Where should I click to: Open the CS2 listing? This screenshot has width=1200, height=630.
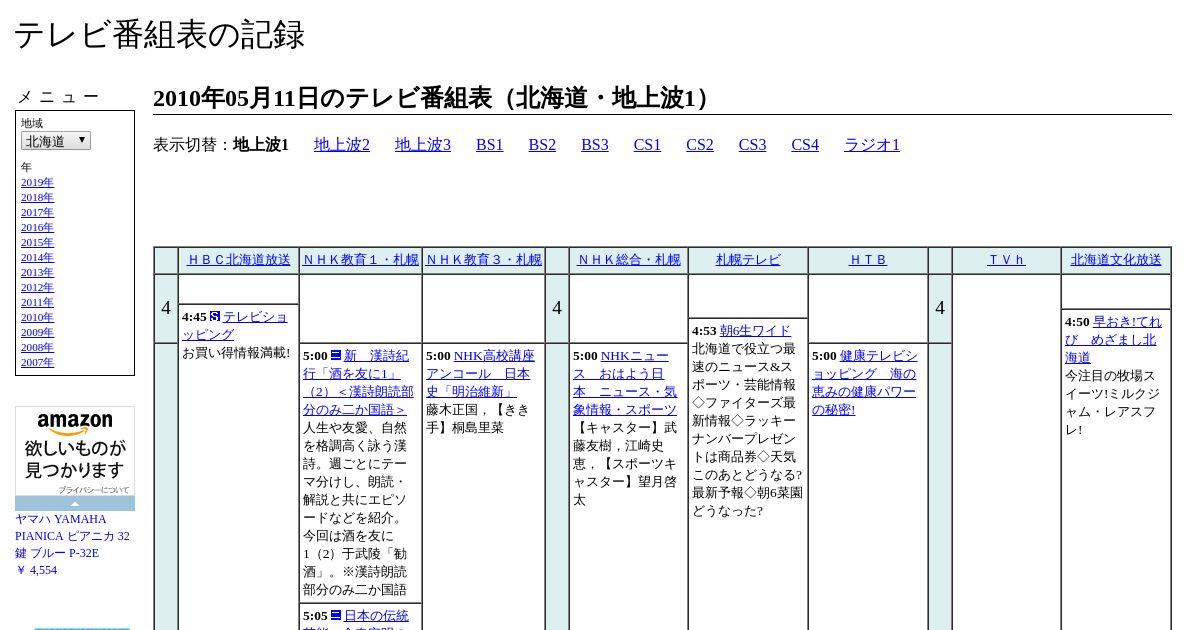(700, 145)
